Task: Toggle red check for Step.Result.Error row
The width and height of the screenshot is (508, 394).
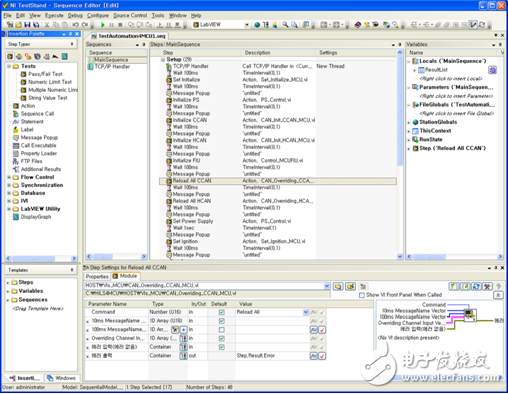Action: pos(322,356)
